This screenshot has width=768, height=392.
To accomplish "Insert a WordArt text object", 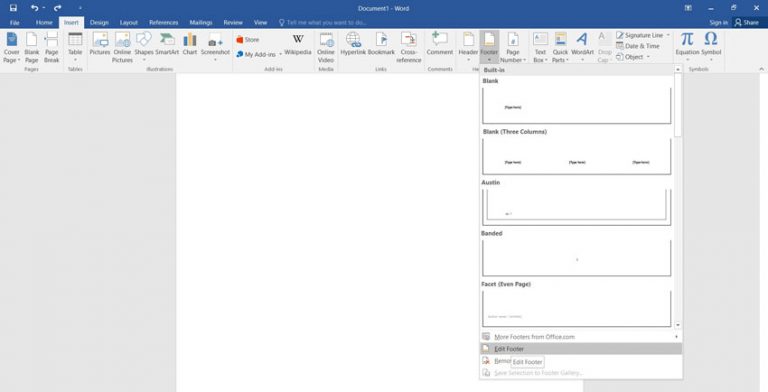I will [582, 47].
